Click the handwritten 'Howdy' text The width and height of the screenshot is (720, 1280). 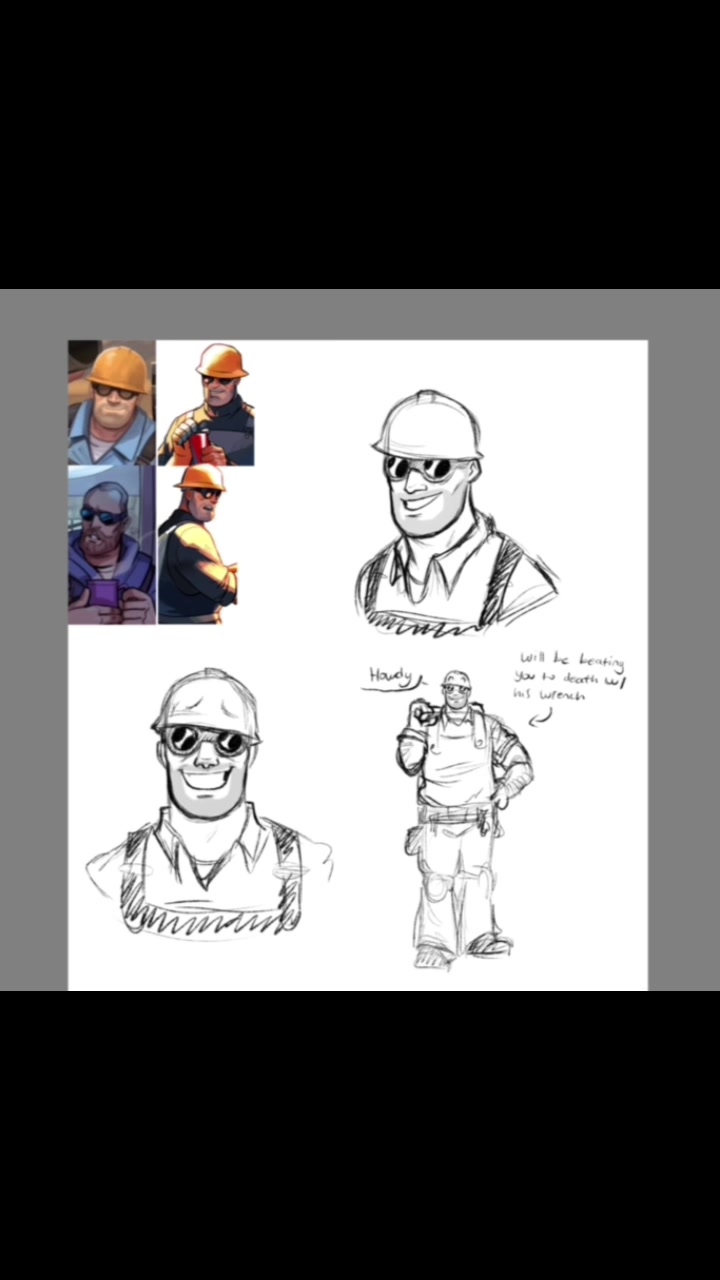[392, 679]
